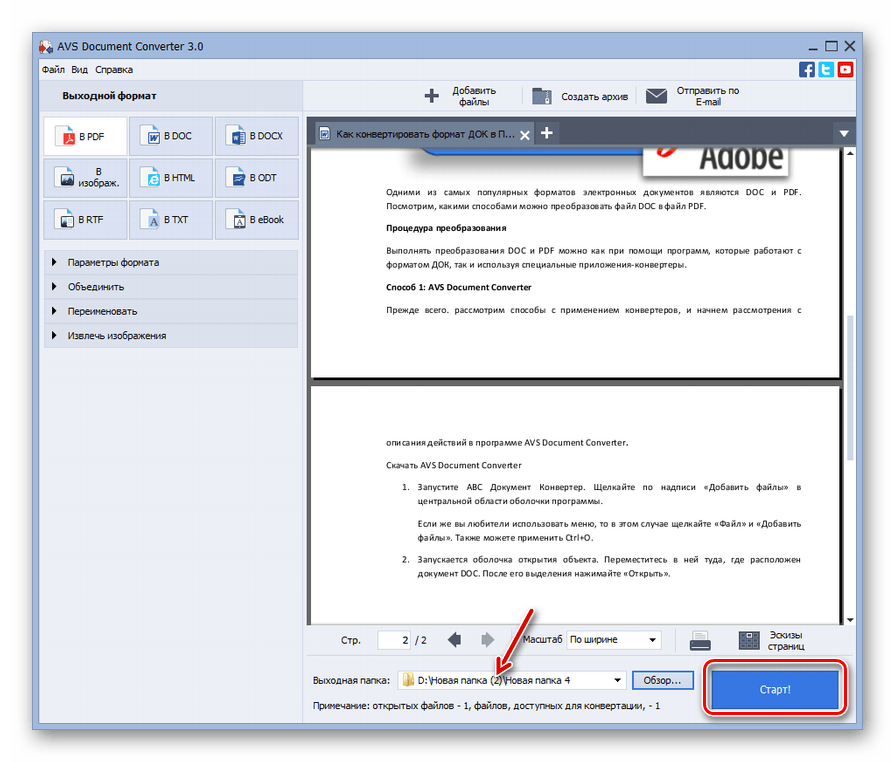Pick the To eBook output format

coord(257,220)
